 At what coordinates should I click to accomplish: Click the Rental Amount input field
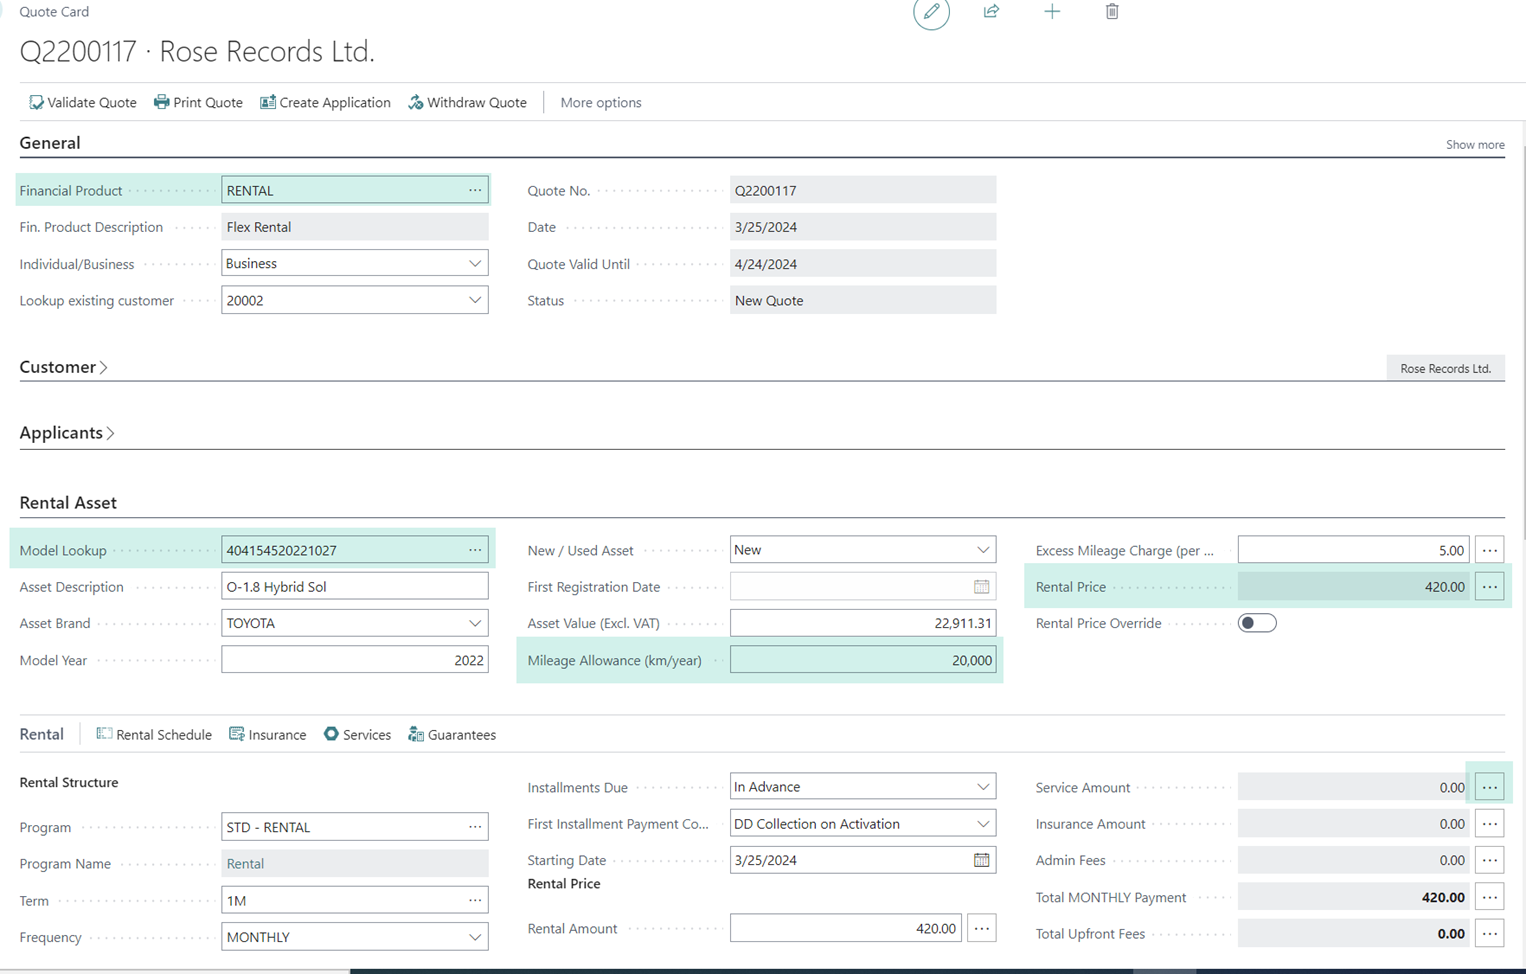(846, 928)
